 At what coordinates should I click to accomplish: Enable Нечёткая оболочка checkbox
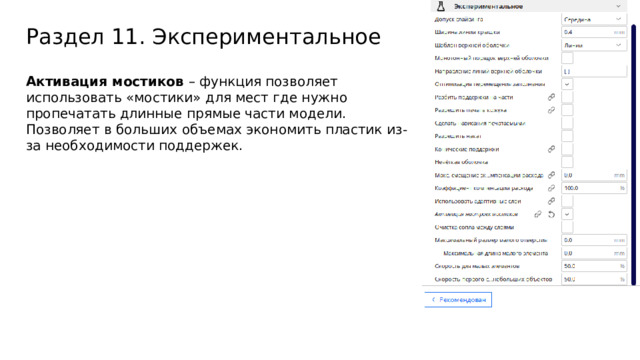[567, 162]
